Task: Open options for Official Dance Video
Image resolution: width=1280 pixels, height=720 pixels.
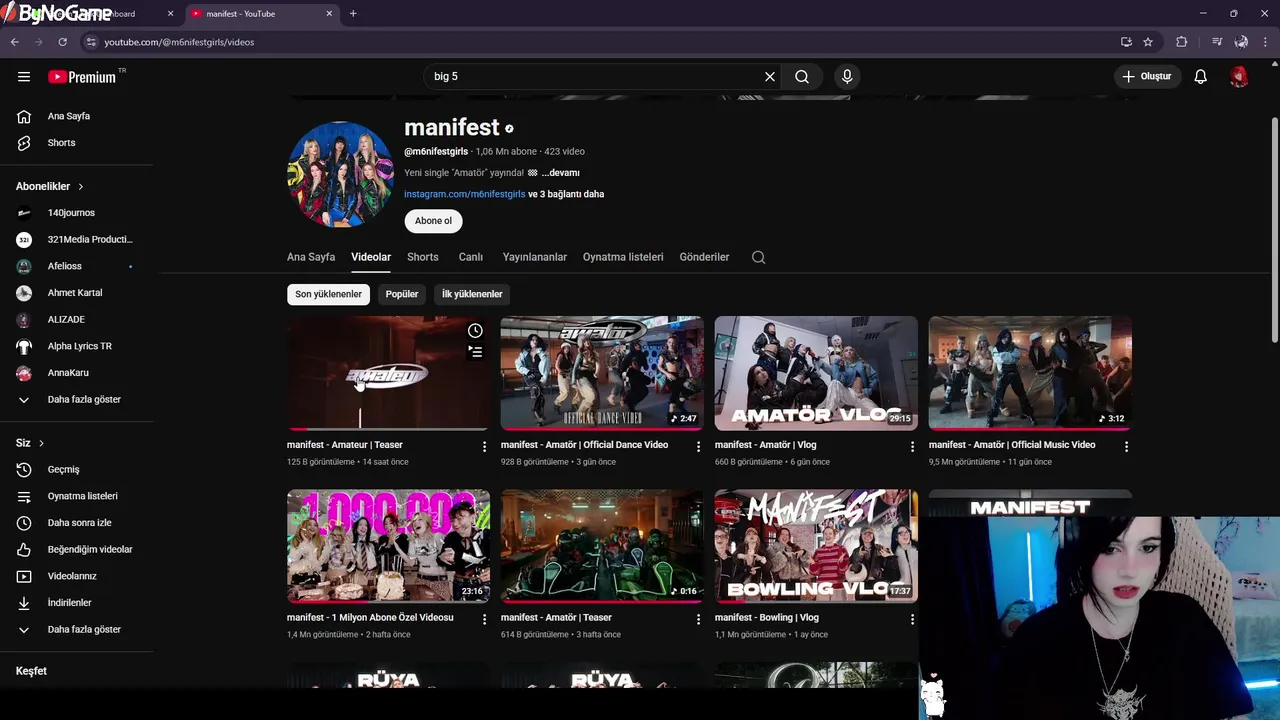Action: point(698,446)
